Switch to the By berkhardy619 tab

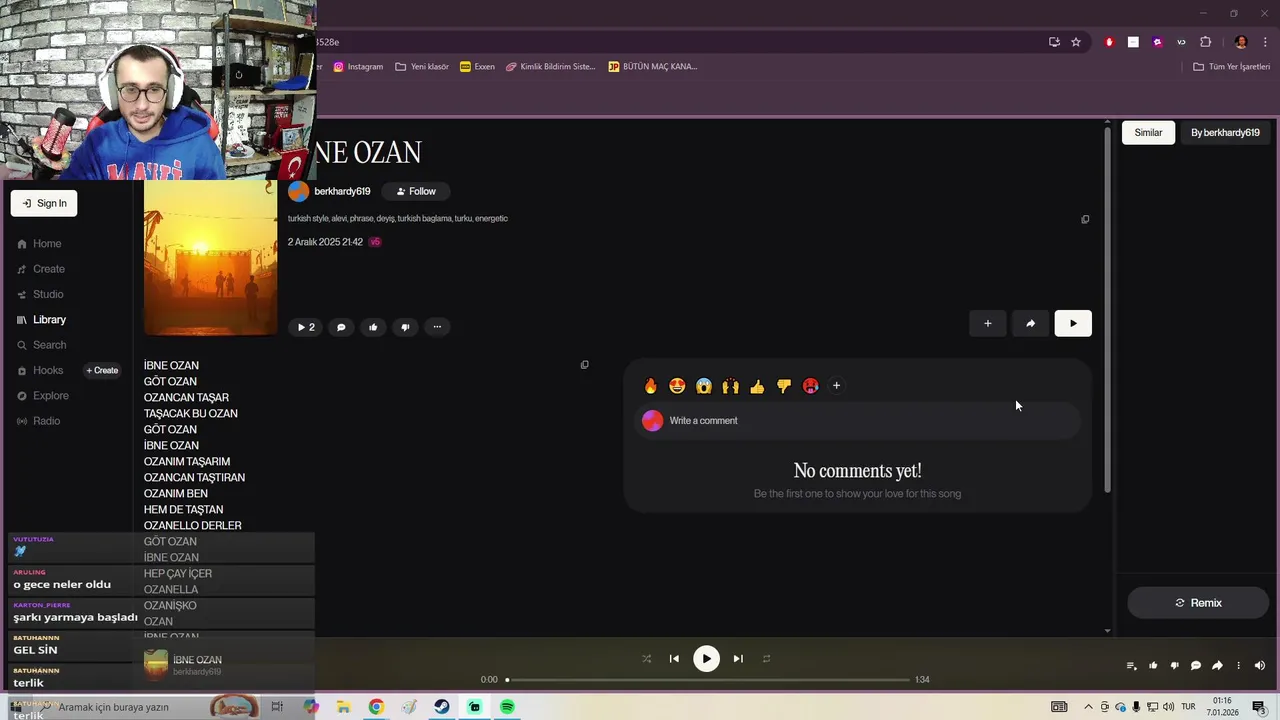coord(1225,133)
